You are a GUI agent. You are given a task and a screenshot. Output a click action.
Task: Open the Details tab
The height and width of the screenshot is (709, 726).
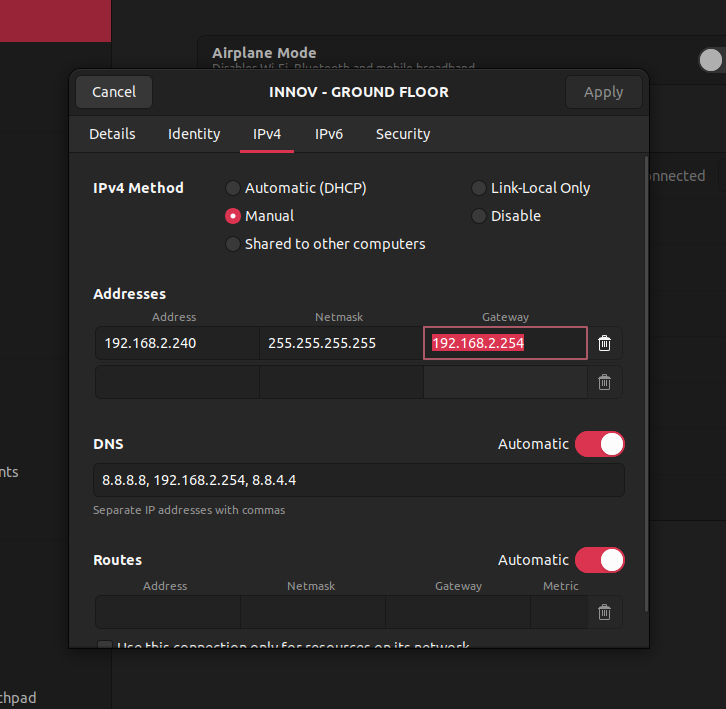(x=112, y=134)
